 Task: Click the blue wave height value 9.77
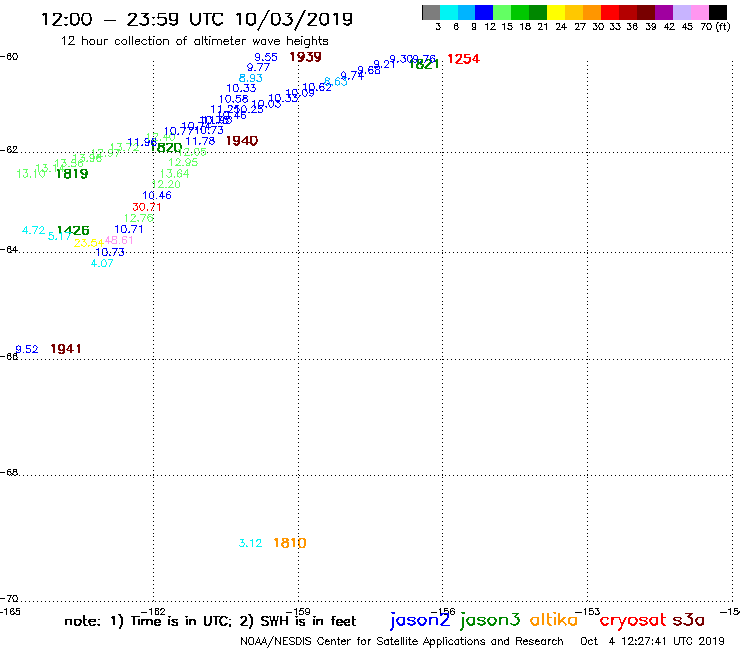click(258, 68)
